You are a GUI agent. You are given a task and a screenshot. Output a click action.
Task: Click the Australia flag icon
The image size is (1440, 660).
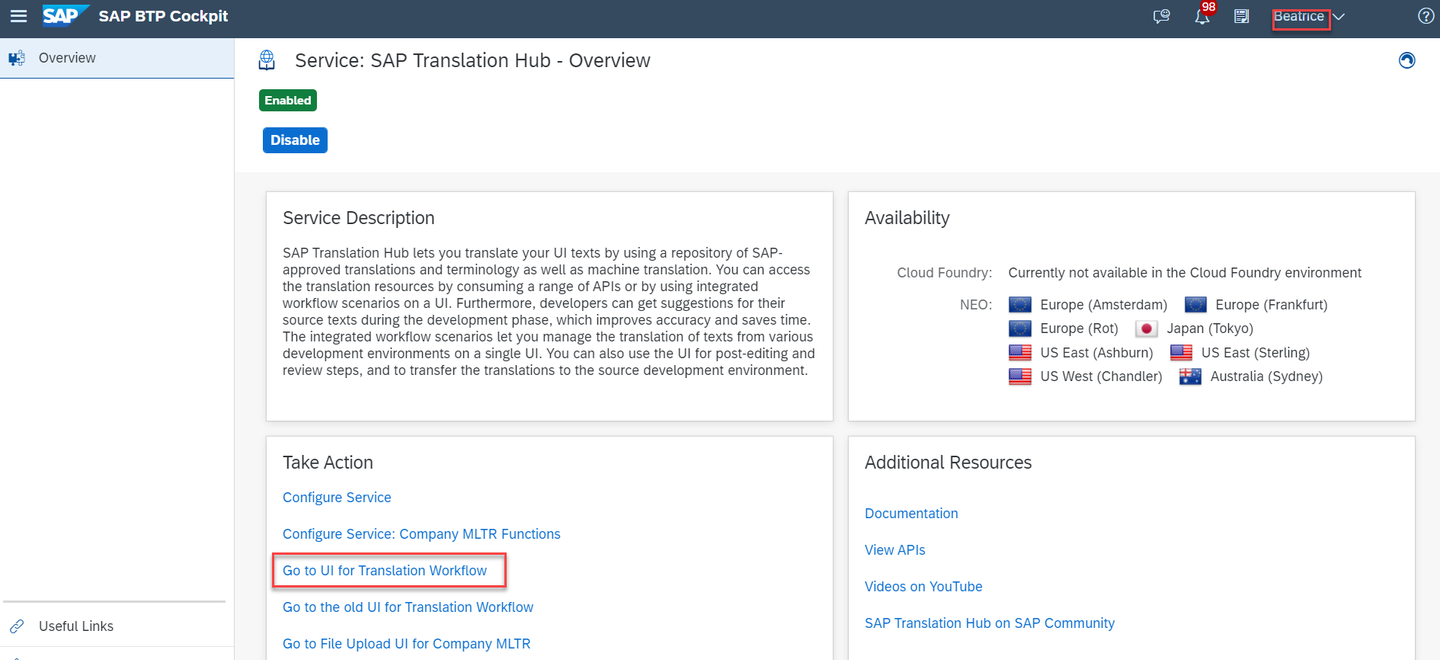(x=1190, y=376)
